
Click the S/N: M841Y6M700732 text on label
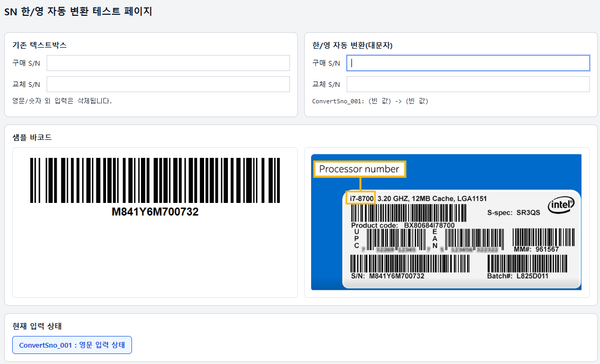pyautogui.click(x=388, y=276)
